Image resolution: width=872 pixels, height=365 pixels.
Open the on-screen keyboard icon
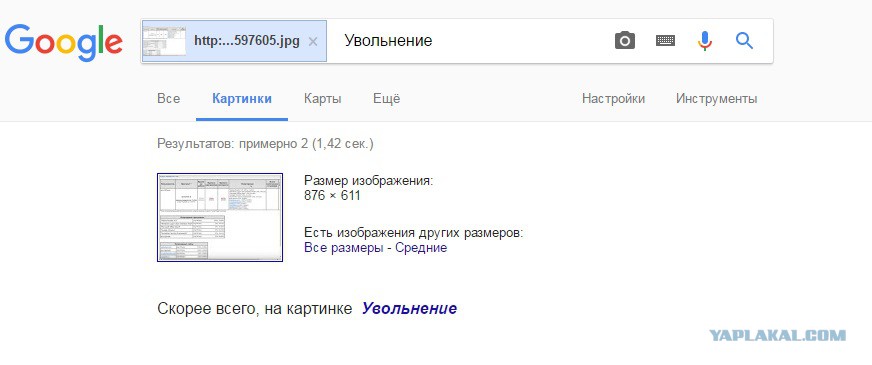click(x=665, y=41)
